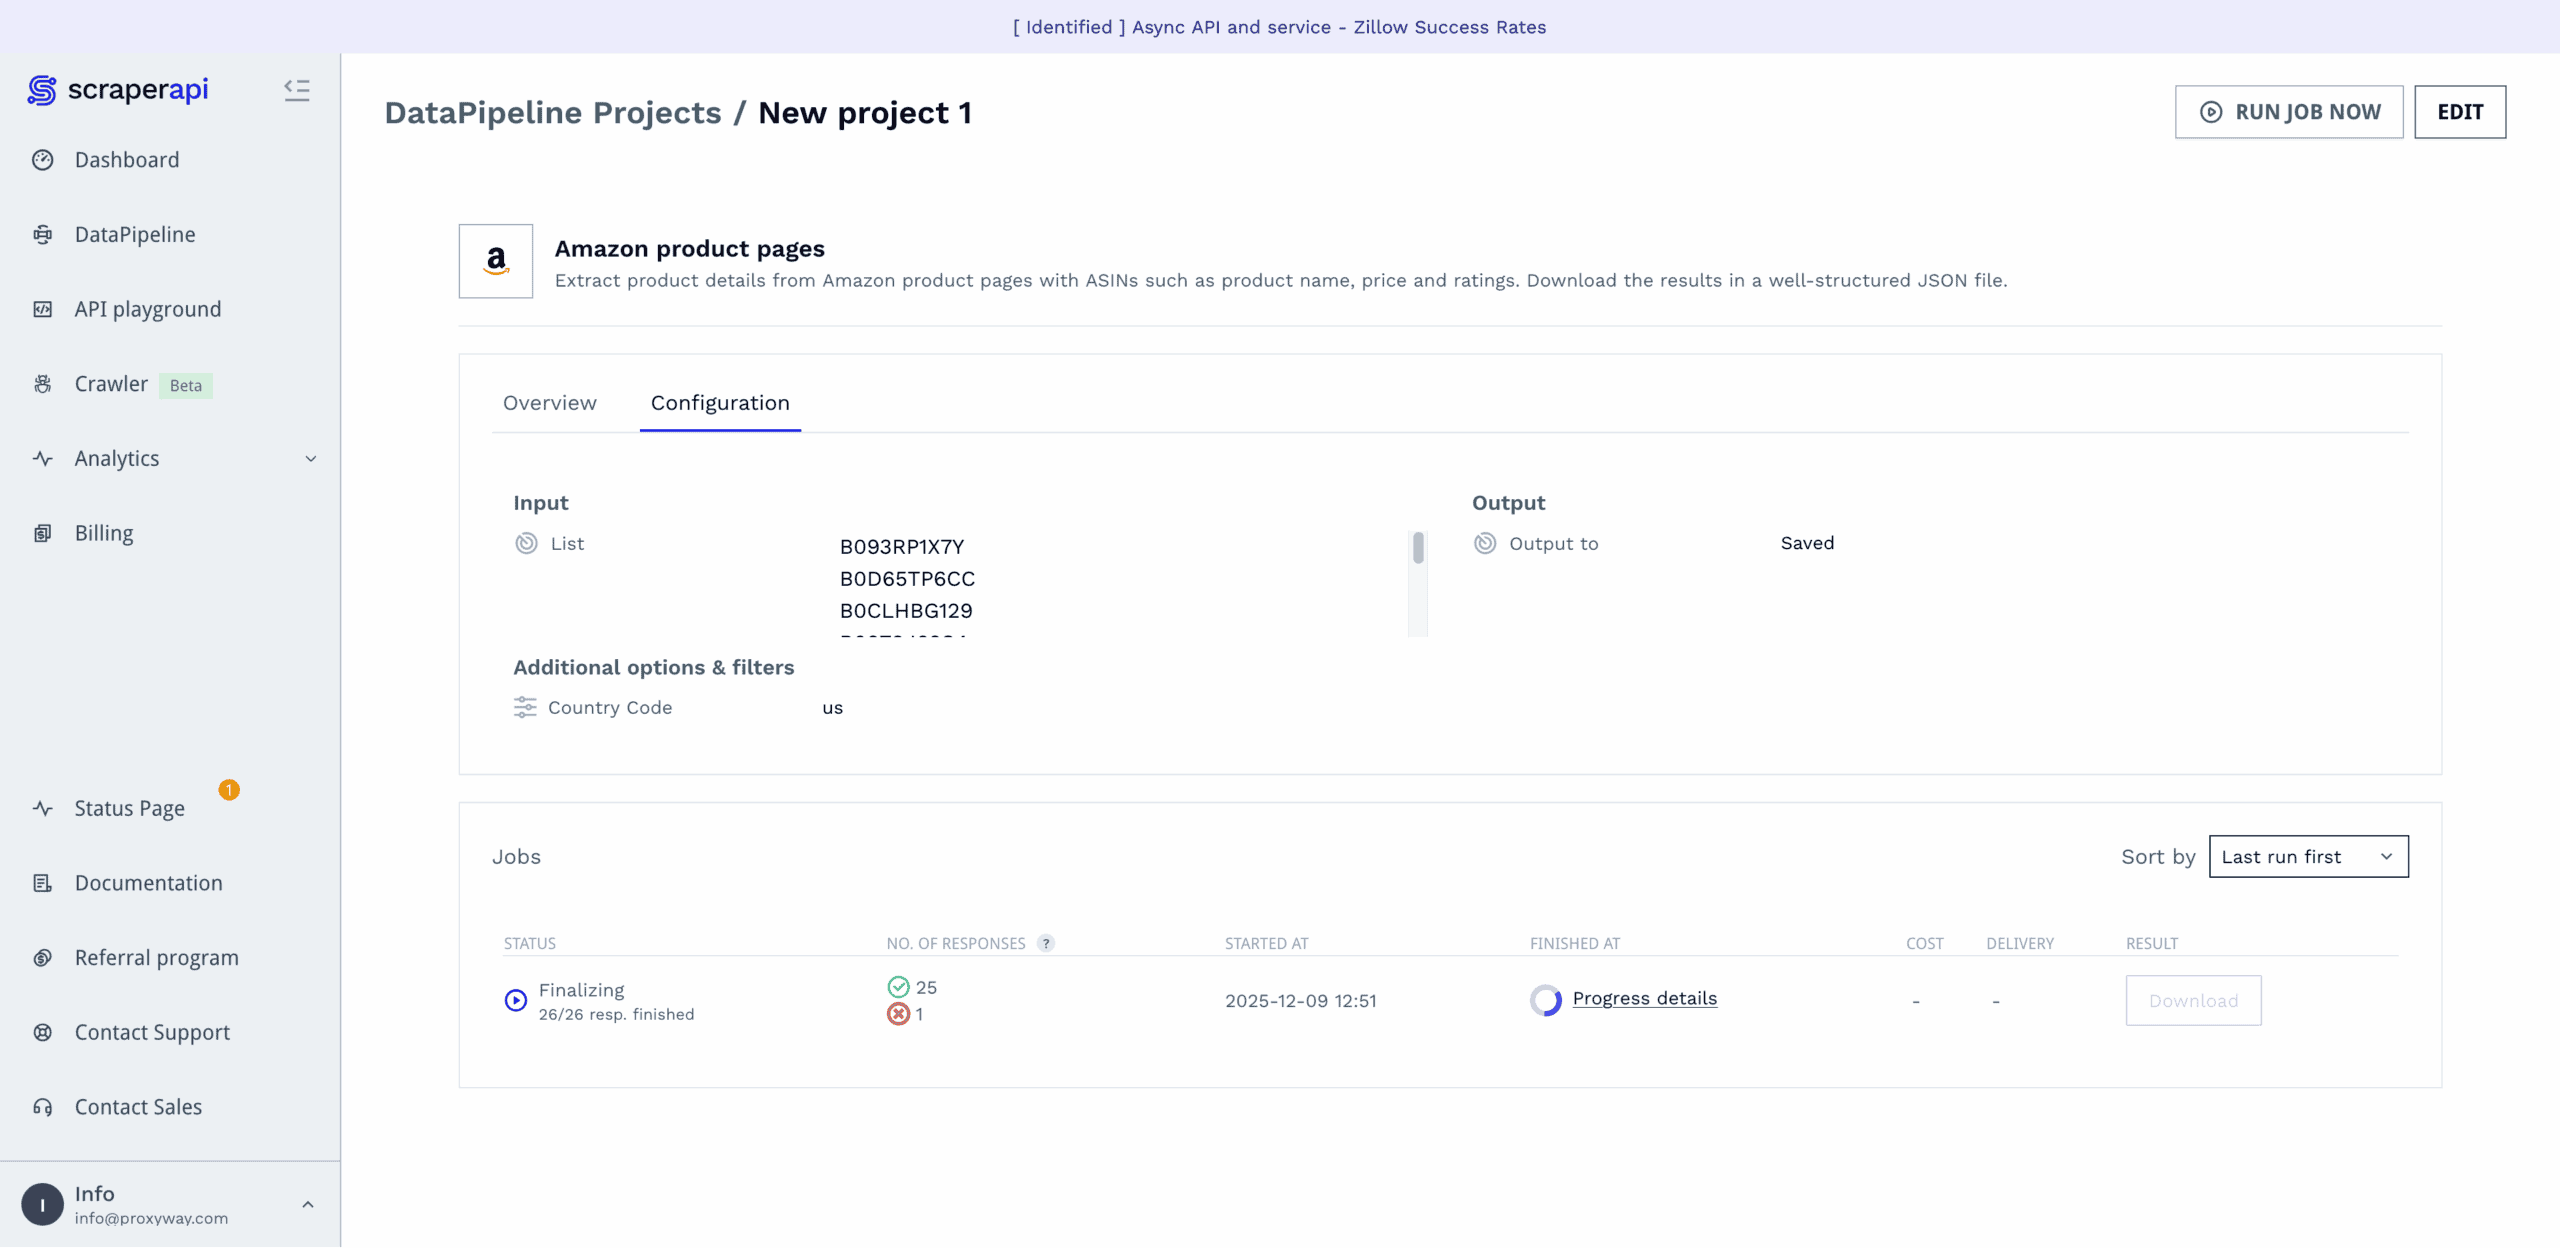Expand the Analytics sidebar menu
Image resolution: width=2560 pixels, height=1249 pixels.
tap(311, 459)
